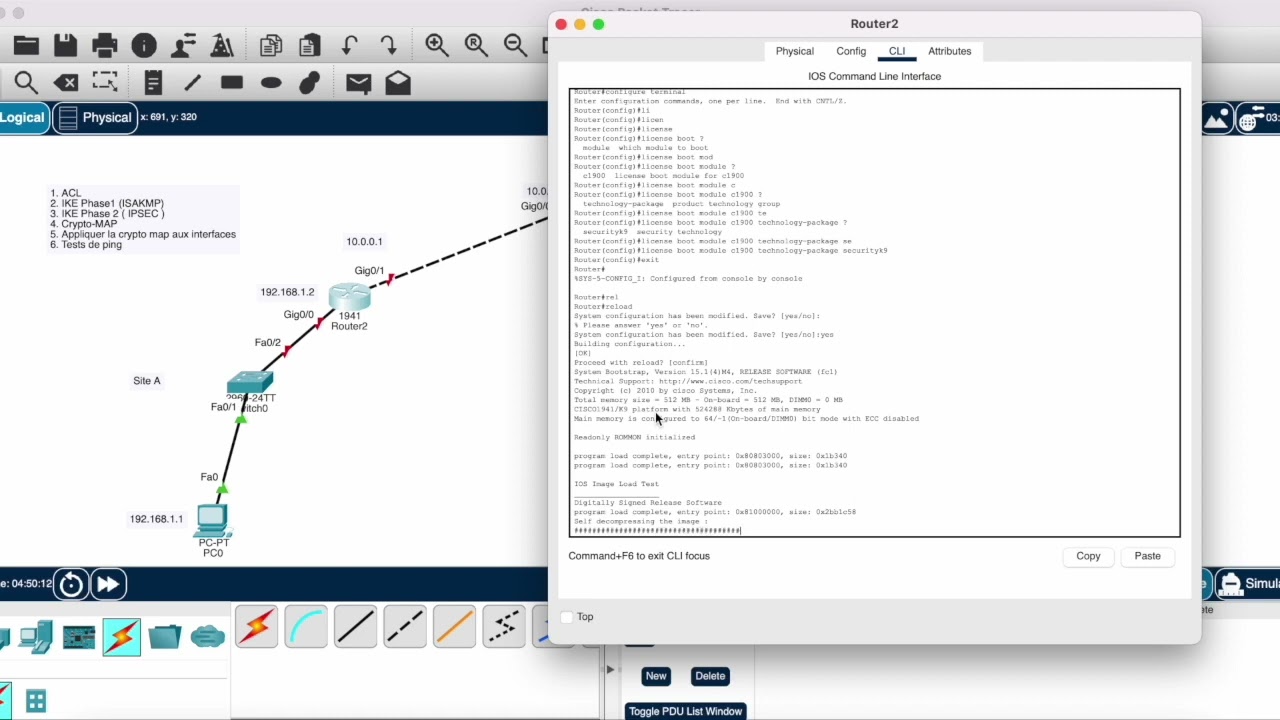
Task: Choose the Miscellaneous folder category icon
Action: pos(164,636)
